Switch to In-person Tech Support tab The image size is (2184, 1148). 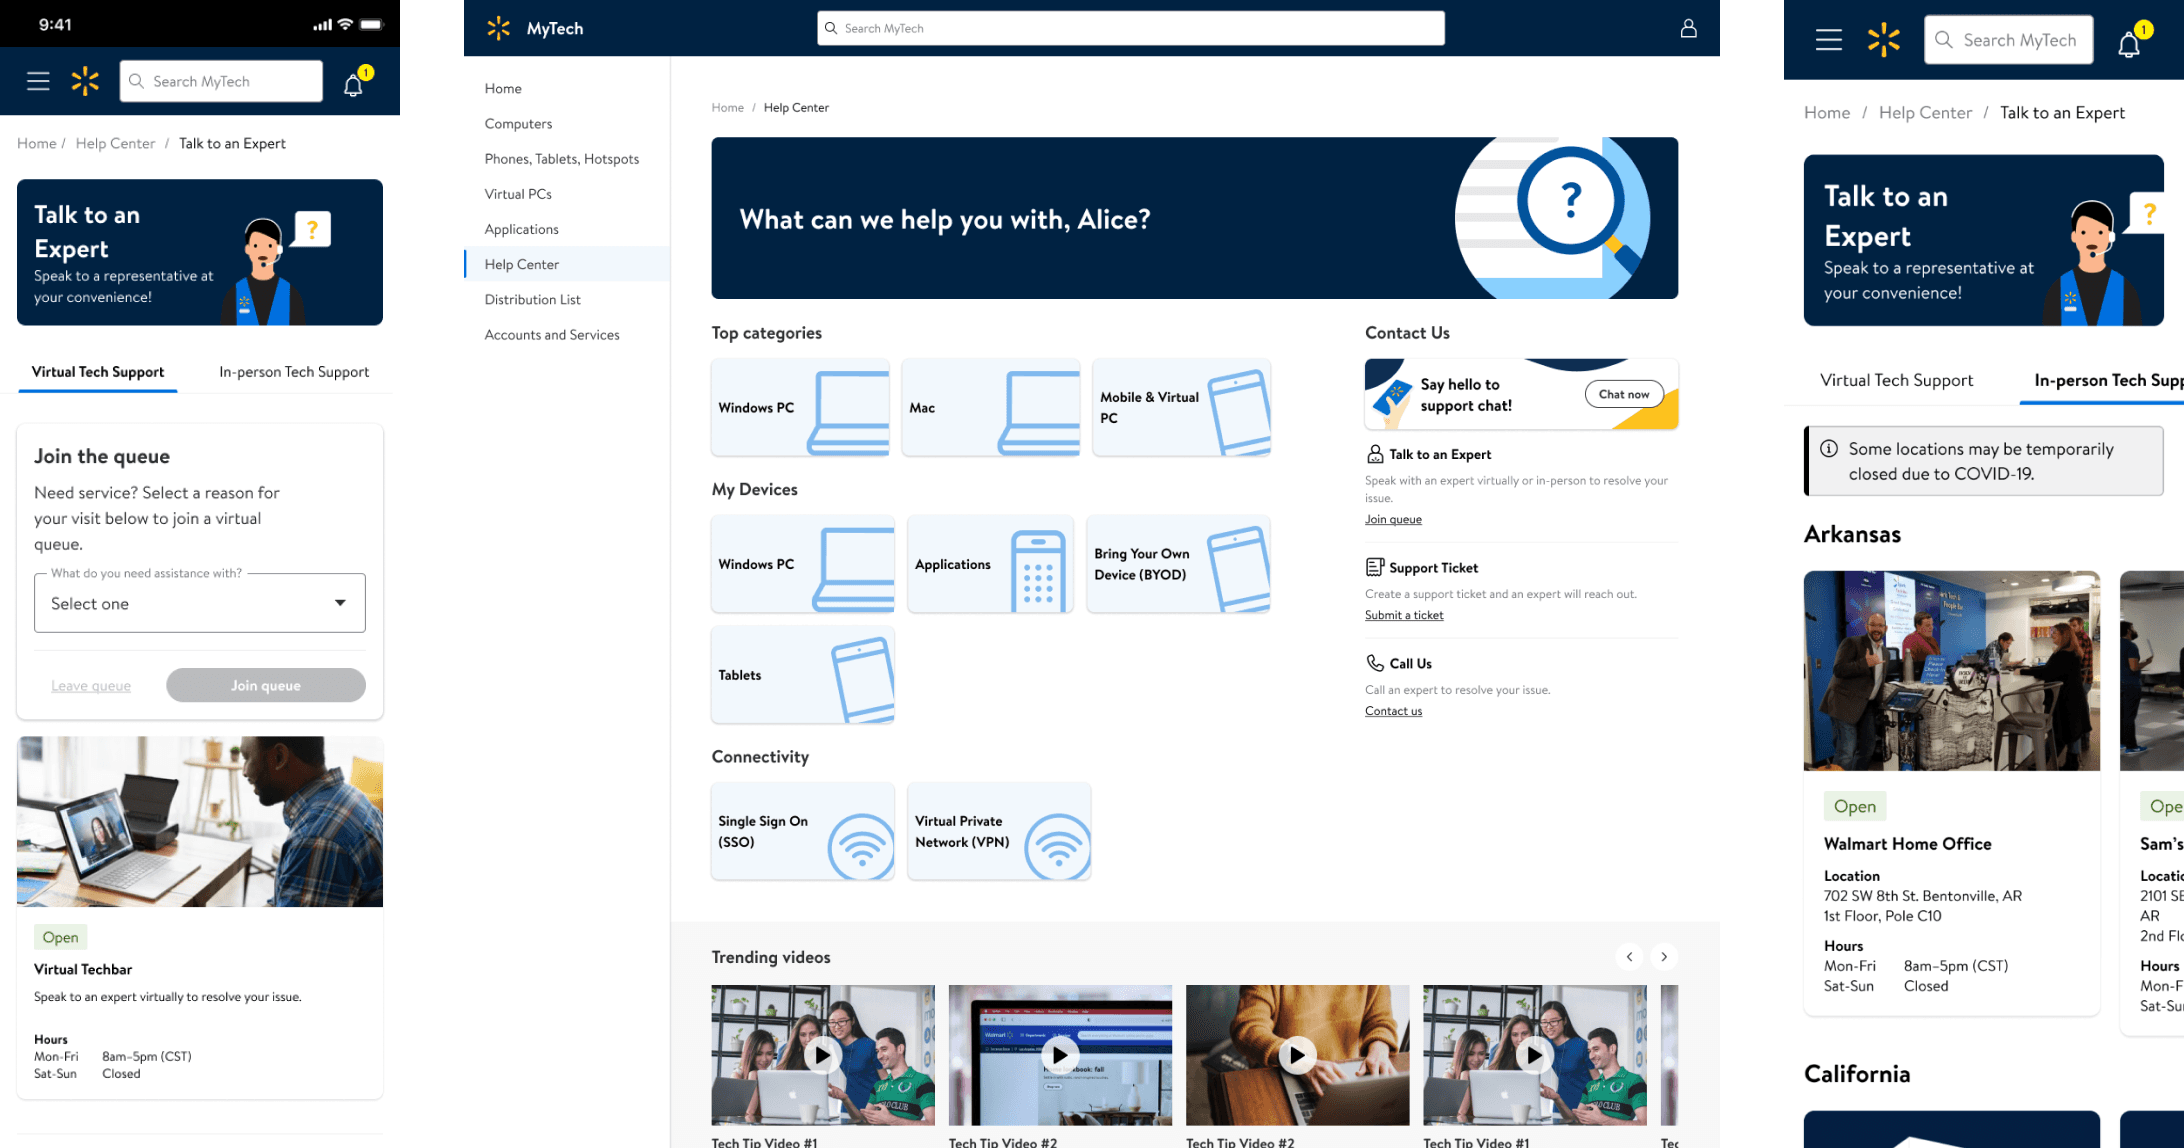pos(294,372)
